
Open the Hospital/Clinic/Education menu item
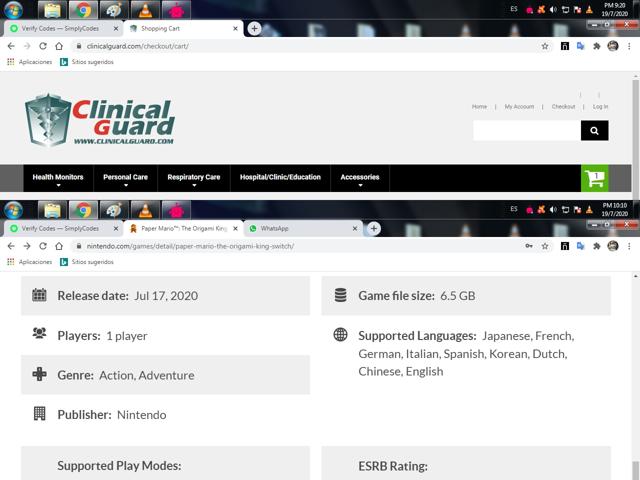[280, 177]
